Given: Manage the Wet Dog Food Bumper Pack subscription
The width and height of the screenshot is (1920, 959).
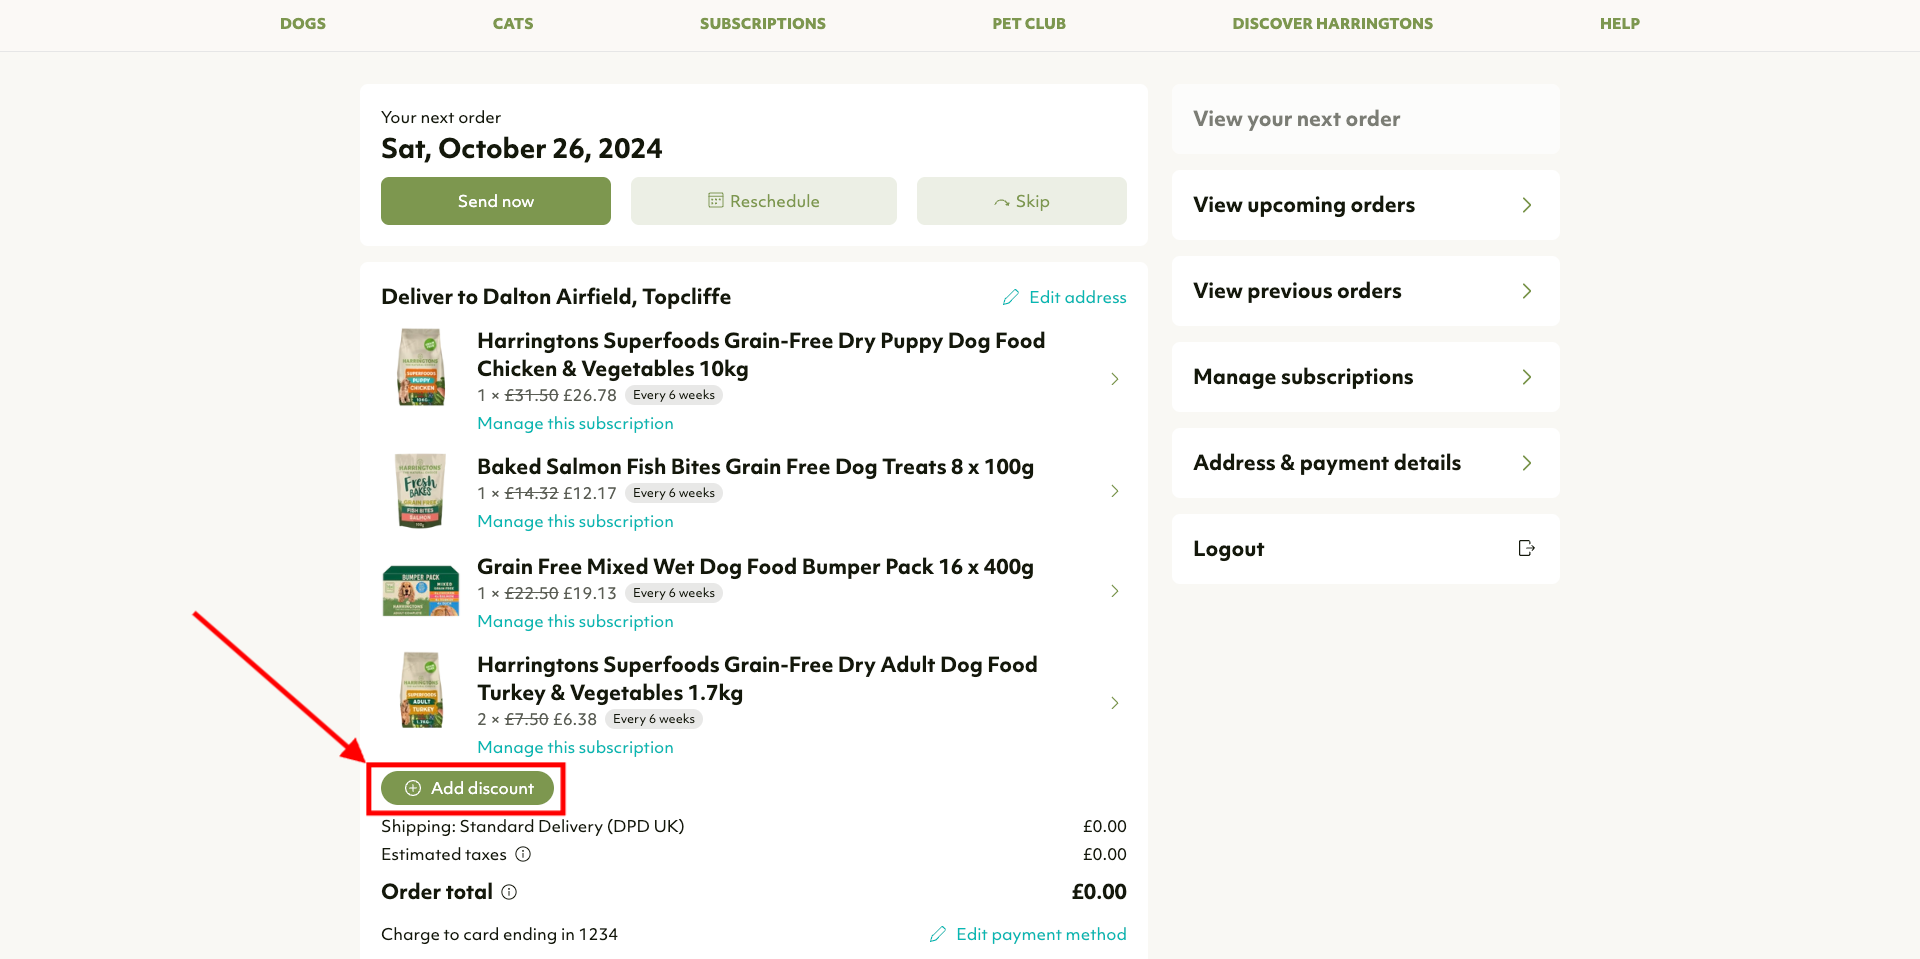Looking at the screenshot, I should point(575,621).
